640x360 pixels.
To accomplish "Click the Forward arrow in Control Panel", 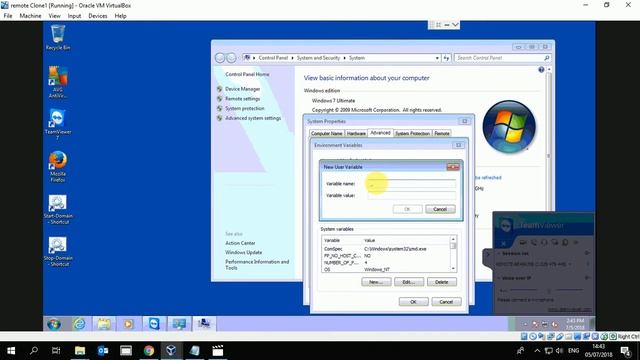I will coord(231,58).
